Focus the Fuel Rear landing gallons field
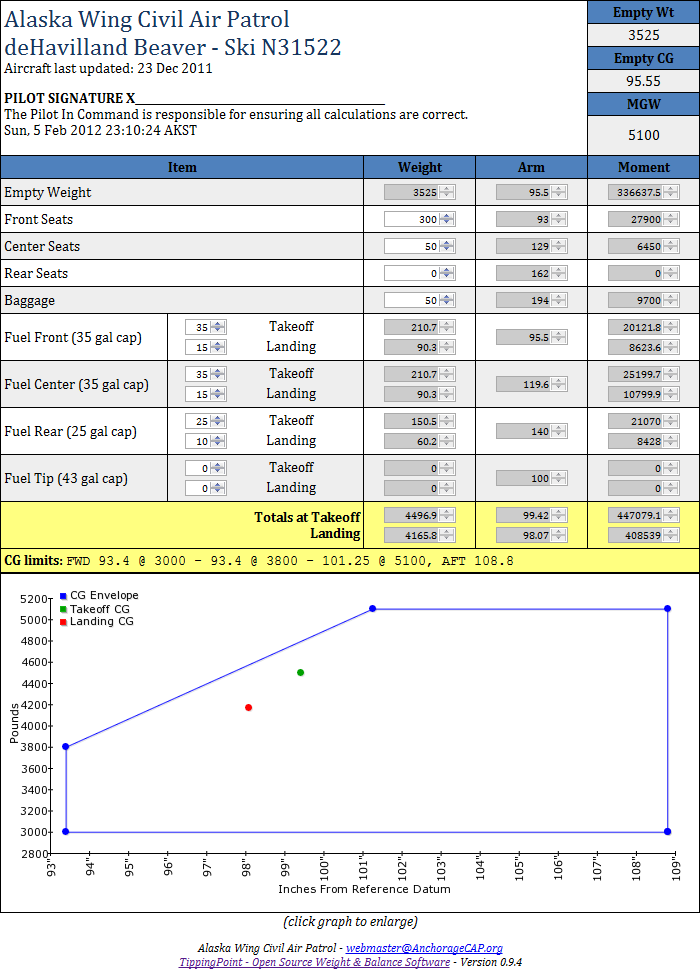 click(x=198, y=441)
